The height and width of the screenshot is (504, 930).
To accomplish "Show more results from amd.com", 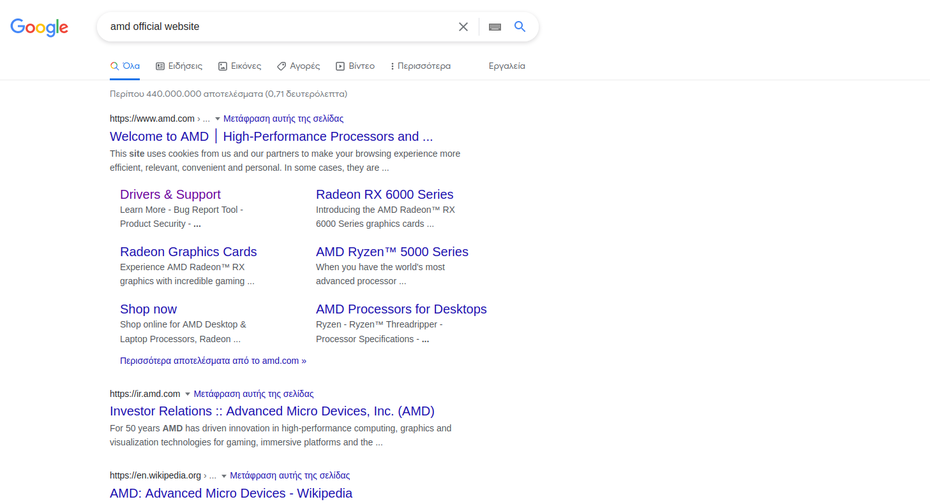I will 213,361.
